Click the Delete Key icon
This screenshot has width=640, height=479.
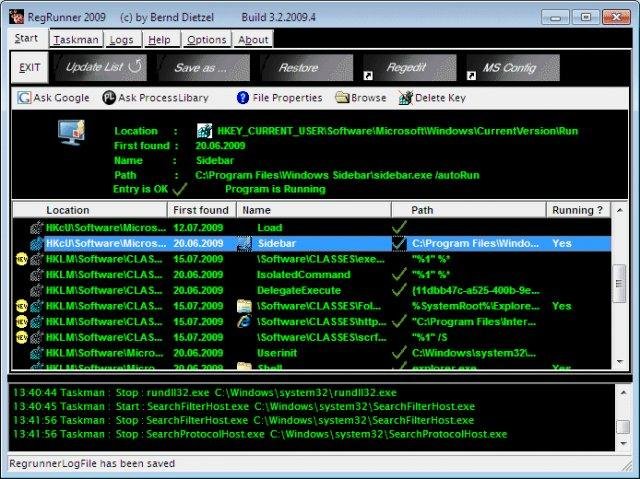406,98
